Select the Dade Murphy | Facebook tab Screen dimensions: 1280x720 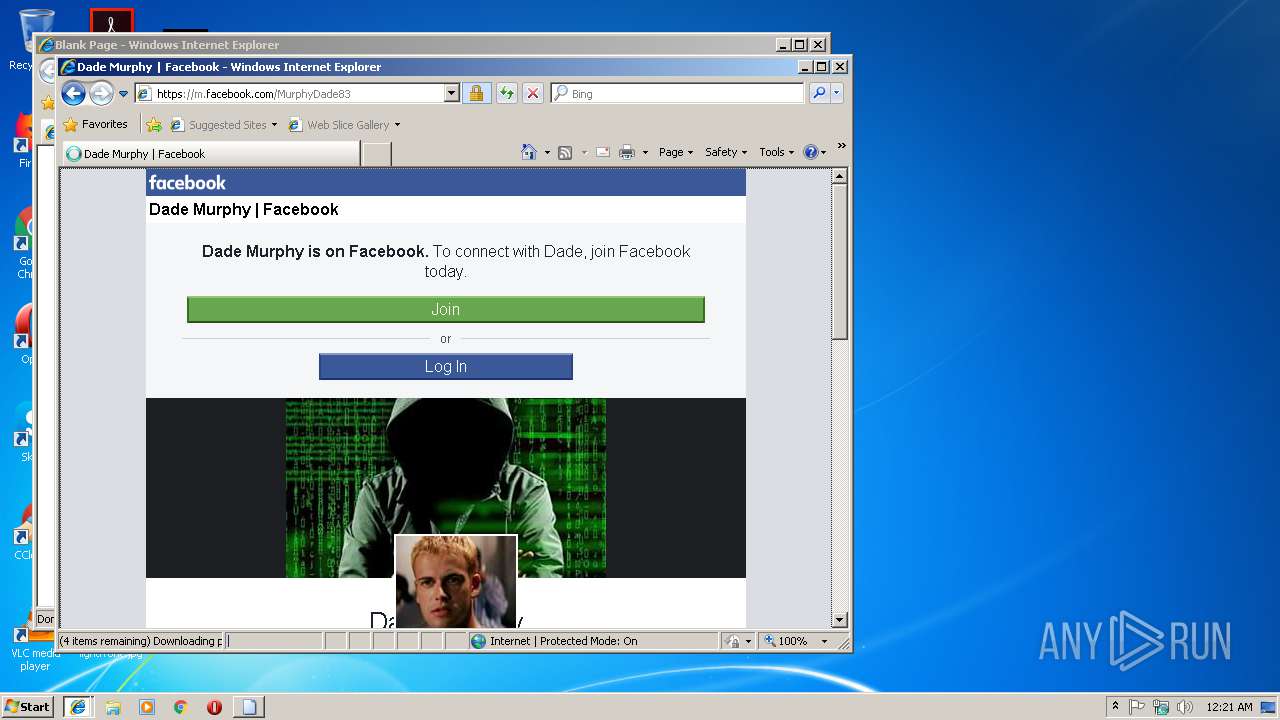(x=211, y=154)
